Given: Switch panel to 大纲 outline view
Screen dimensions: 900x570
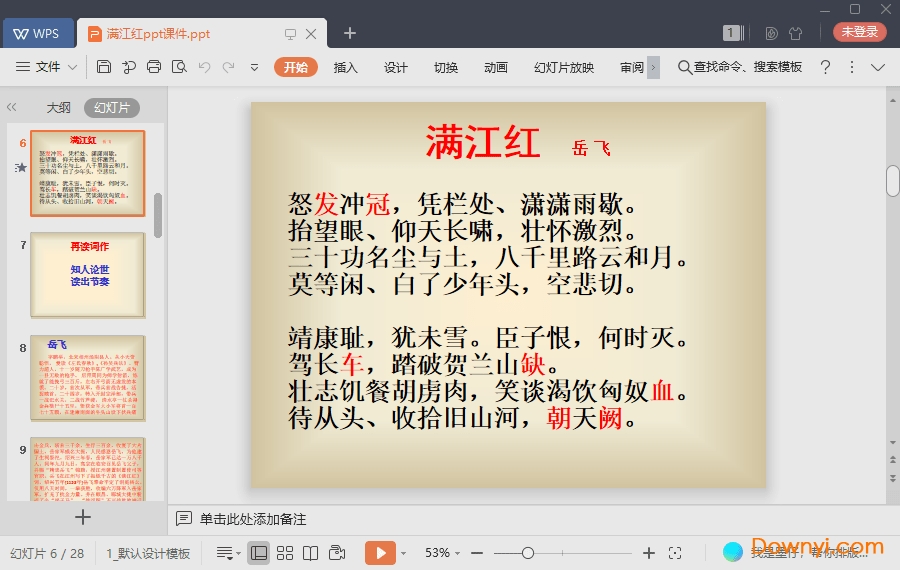Looking at the screenshot, I should pos(58,108).
